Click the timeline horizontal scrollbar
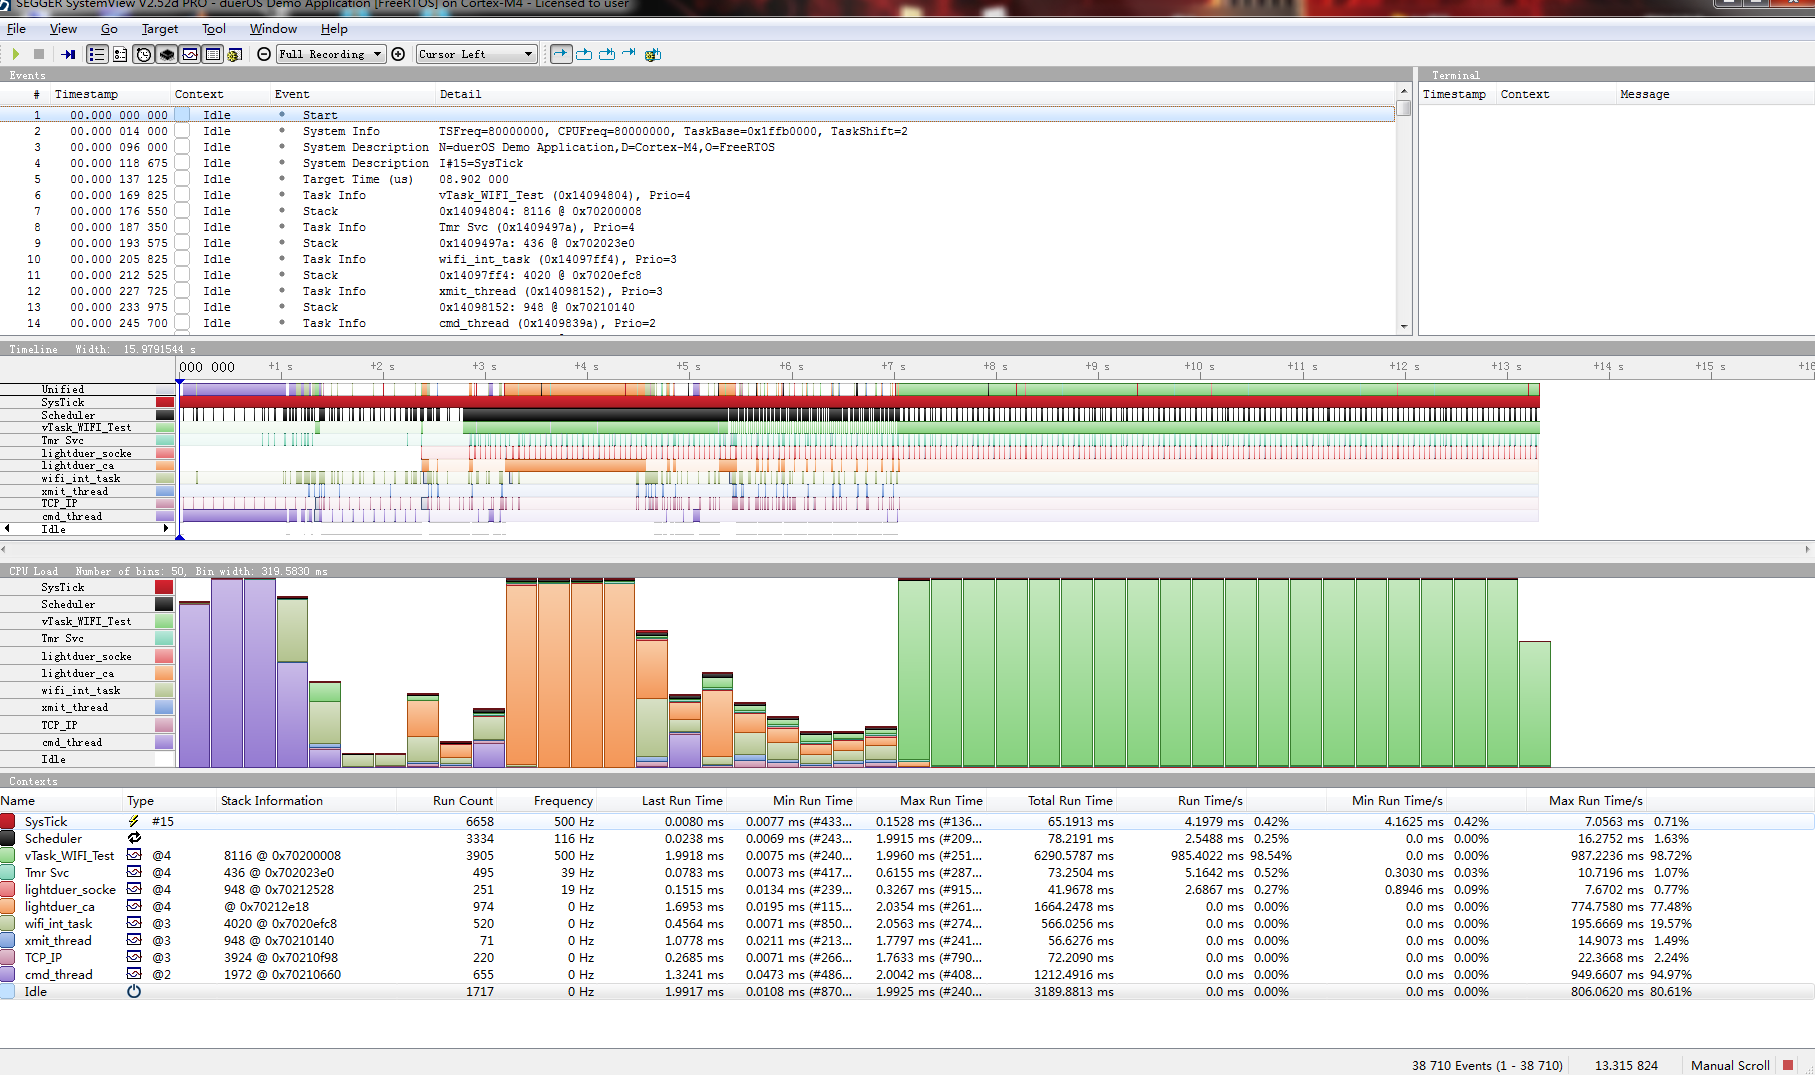Screen dimensions: 1815x1075 (907, 549)
